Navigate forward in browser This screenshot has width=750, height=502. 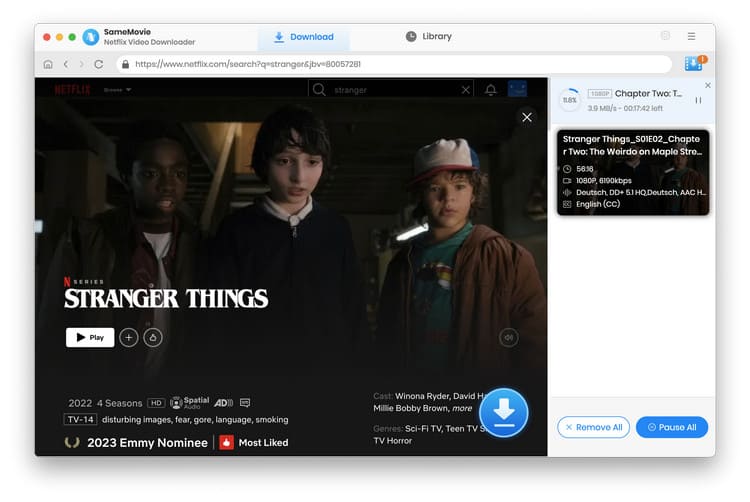coord(82,64)
